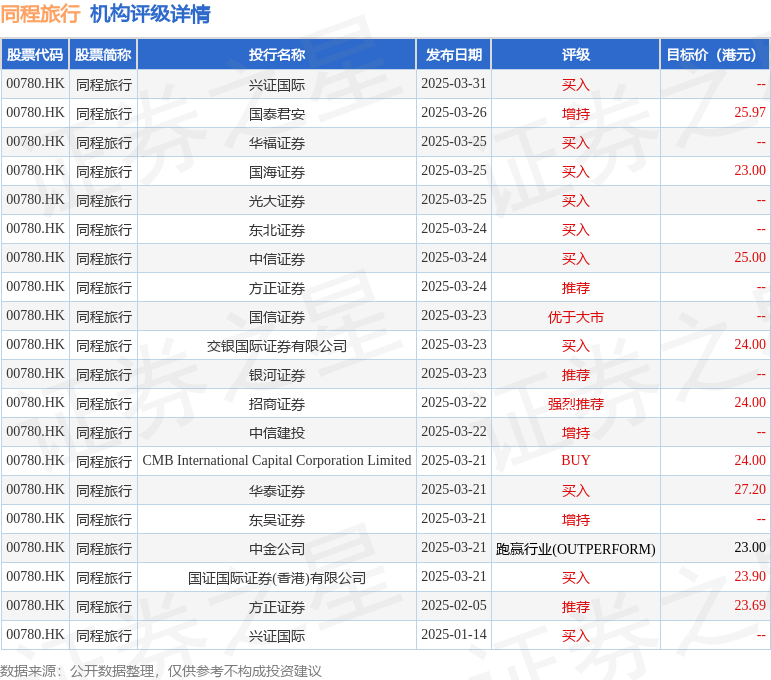Click 24.00 target price in 招商证券 row
Screen dimensions: 771x680
750,403
